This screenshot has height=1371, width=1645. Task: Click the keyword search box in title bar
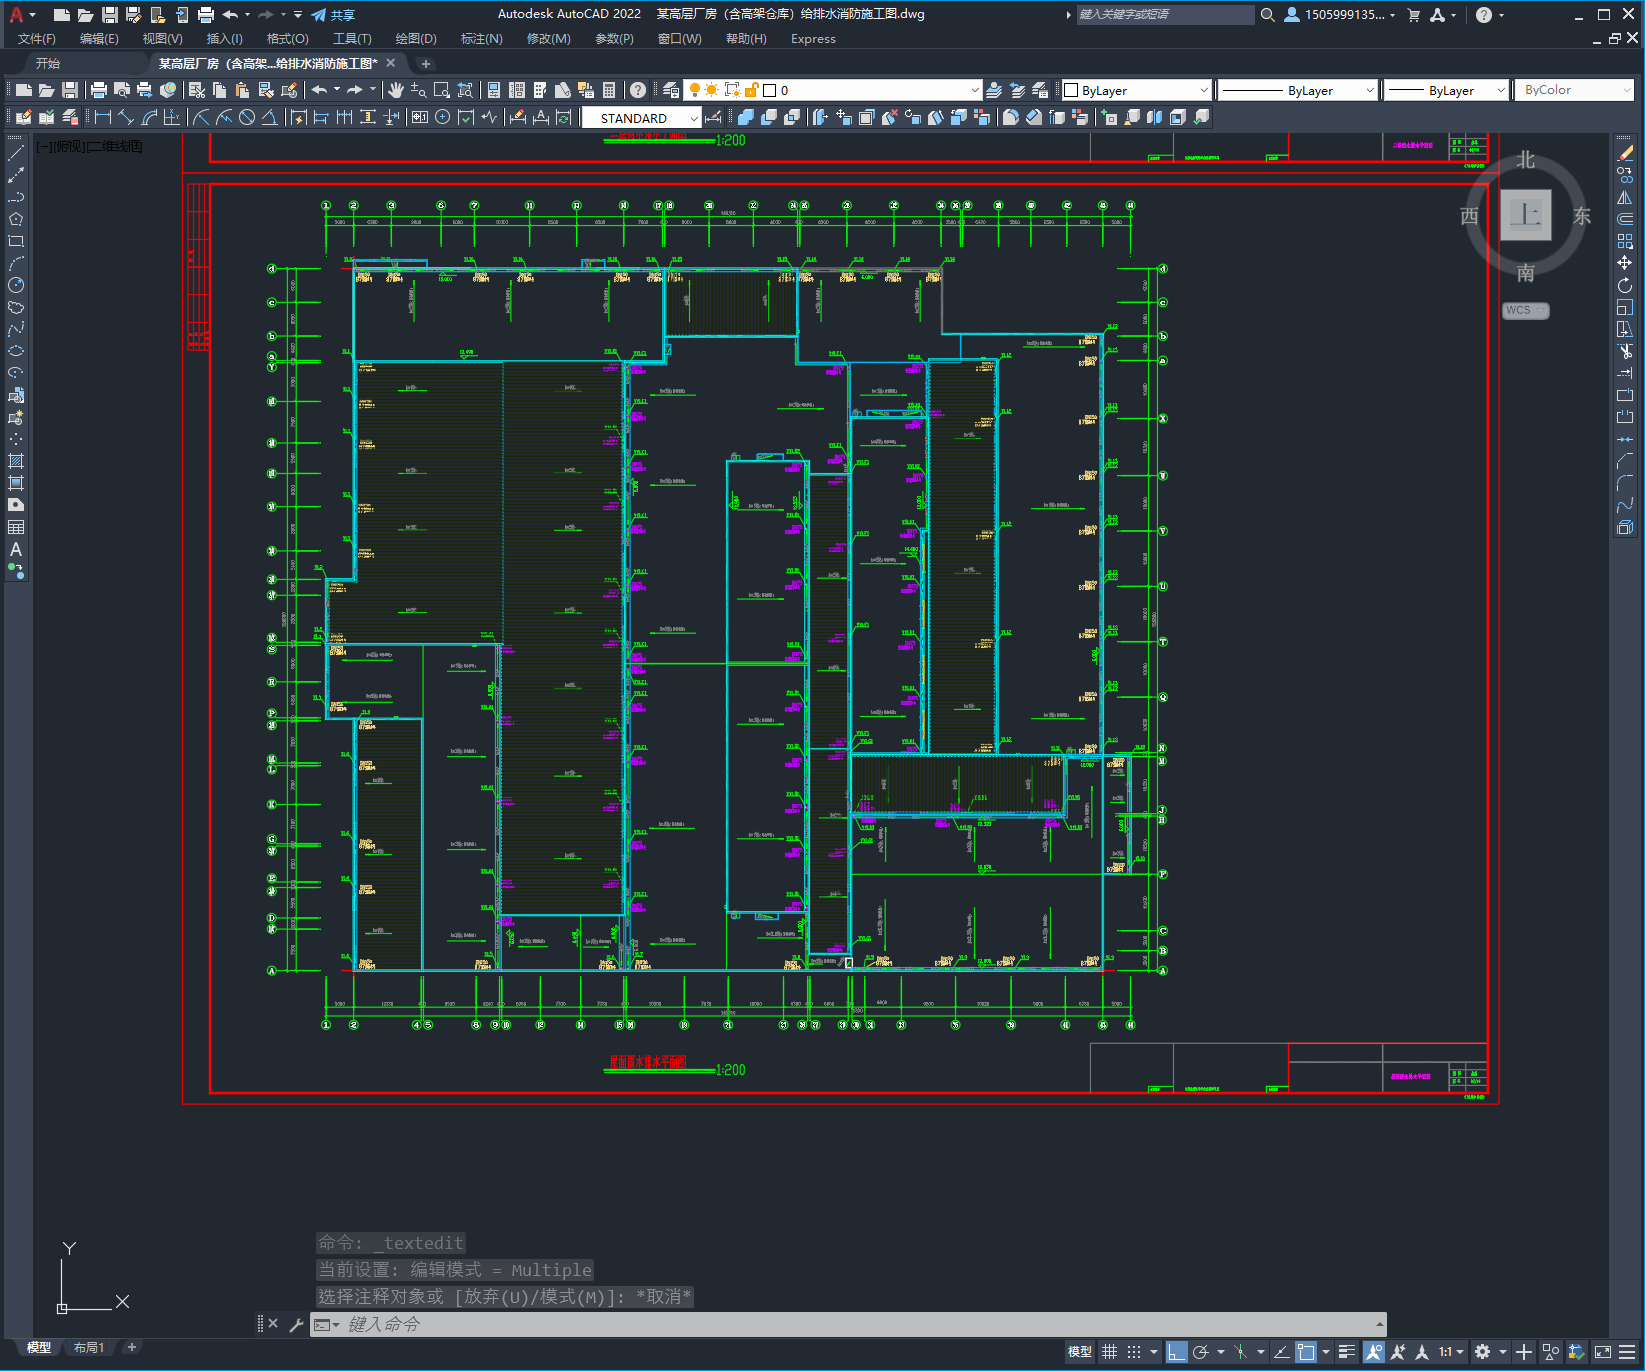tap(1165, 14)
